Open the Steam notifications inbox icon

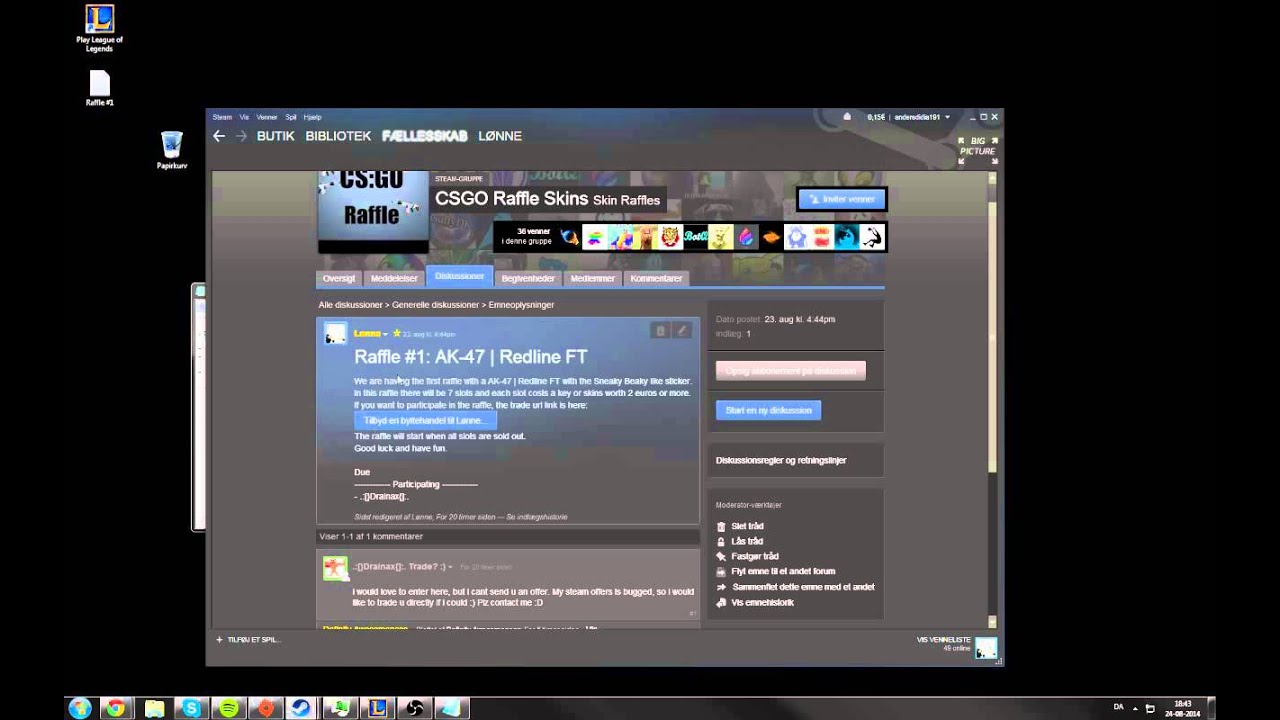pos(847,117)
